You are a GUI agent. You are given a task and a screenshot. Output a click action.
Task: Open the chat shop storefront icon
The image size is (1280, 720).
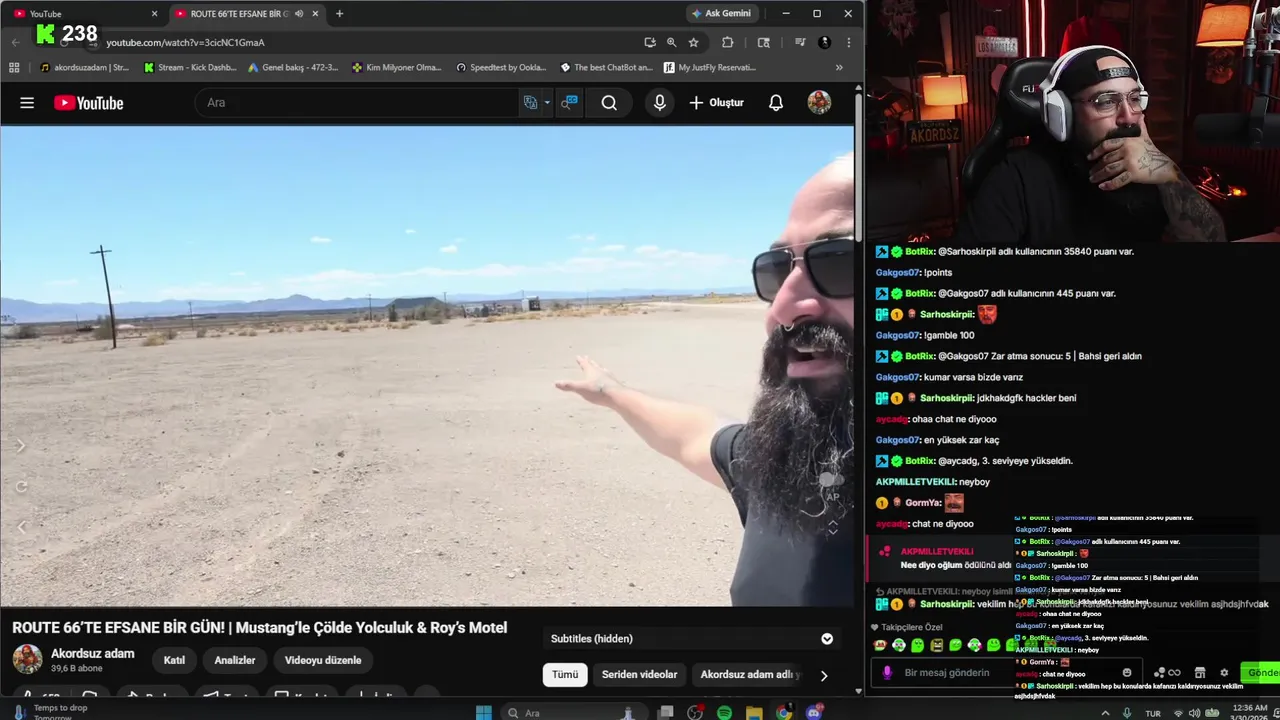1200,673
